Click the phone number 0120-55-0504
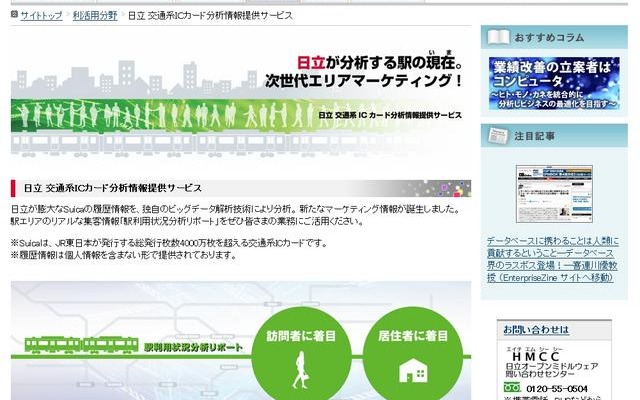 coord(557,388)
